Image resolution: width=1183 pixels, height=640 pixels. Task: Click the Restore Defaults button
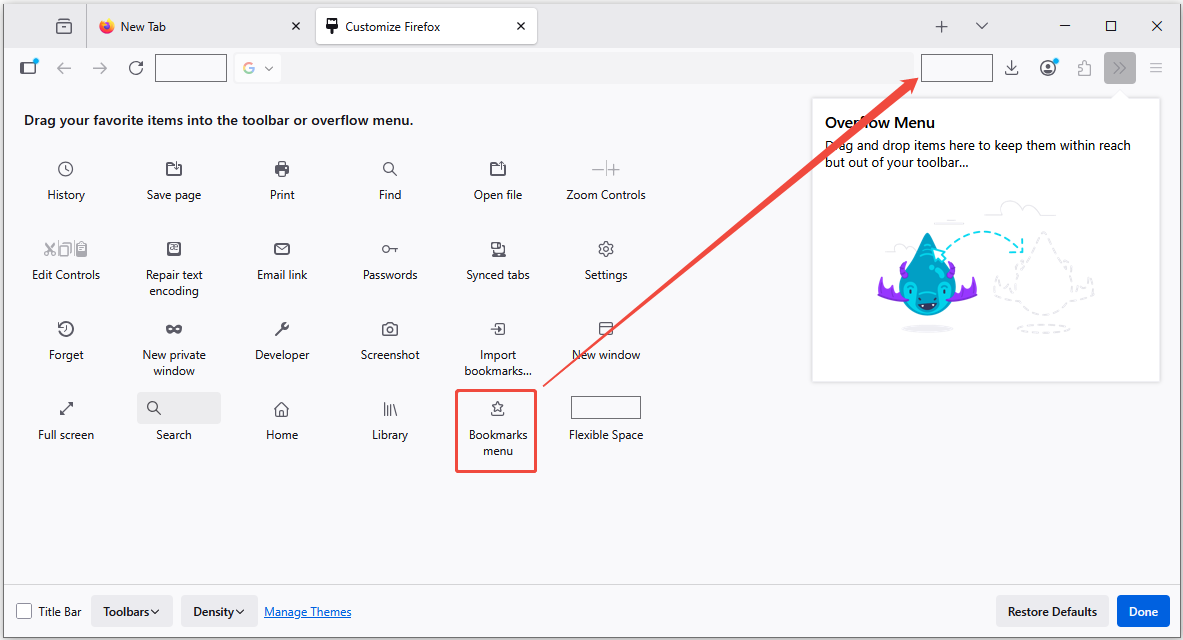(x=1052, y=611)
